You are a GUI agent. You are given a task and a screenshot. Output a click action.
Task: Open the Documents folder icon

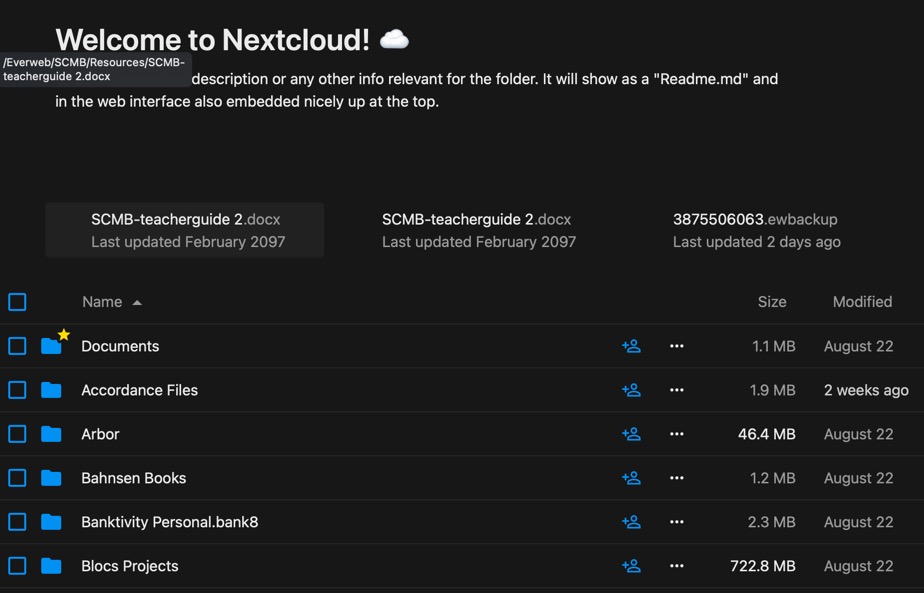[x=51, y=346]
